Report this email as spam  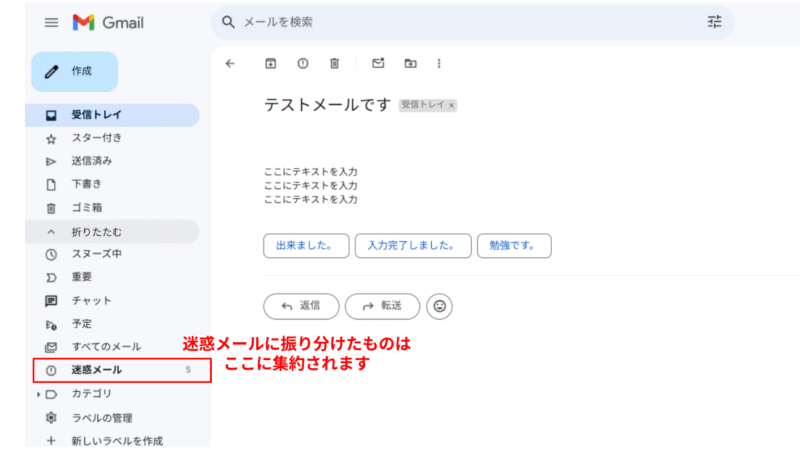[302, 63]
